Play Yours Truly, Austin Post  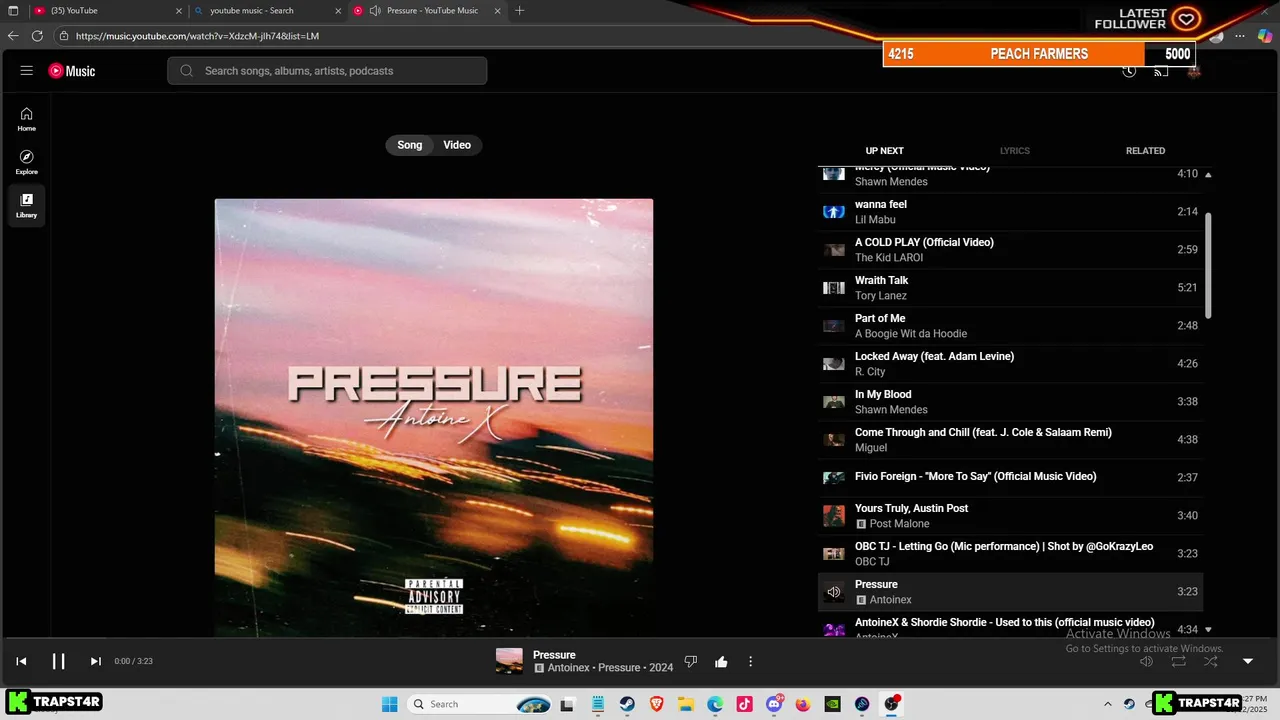click(x=1011, y=516)
